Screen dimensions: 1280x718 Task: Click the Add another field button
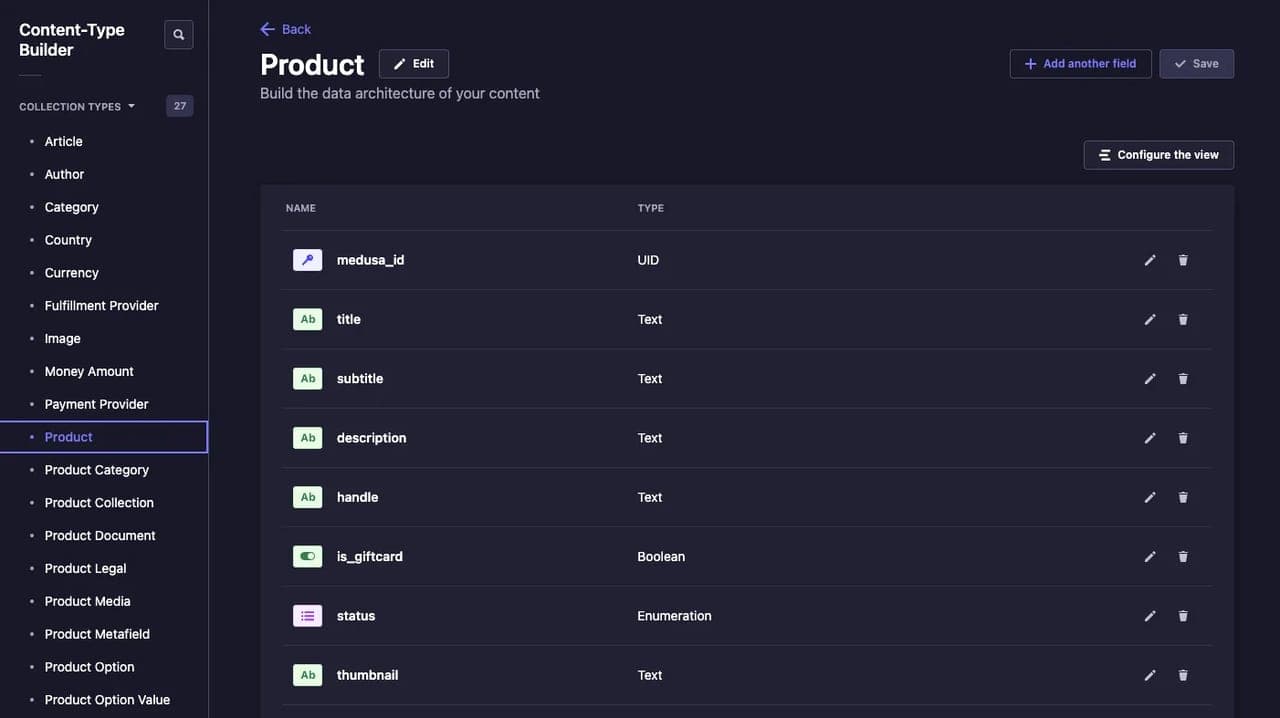coord(1080,64)
